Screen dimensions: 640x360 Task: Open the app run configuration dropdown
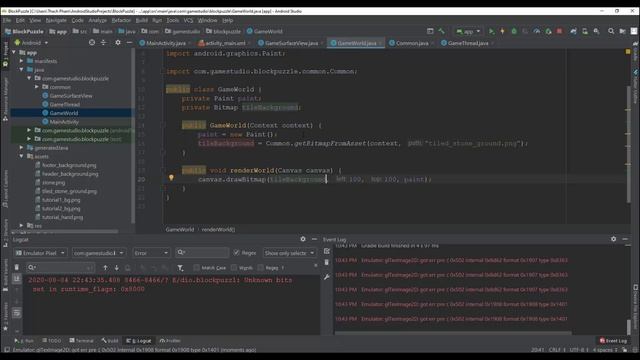click(468, 31)
